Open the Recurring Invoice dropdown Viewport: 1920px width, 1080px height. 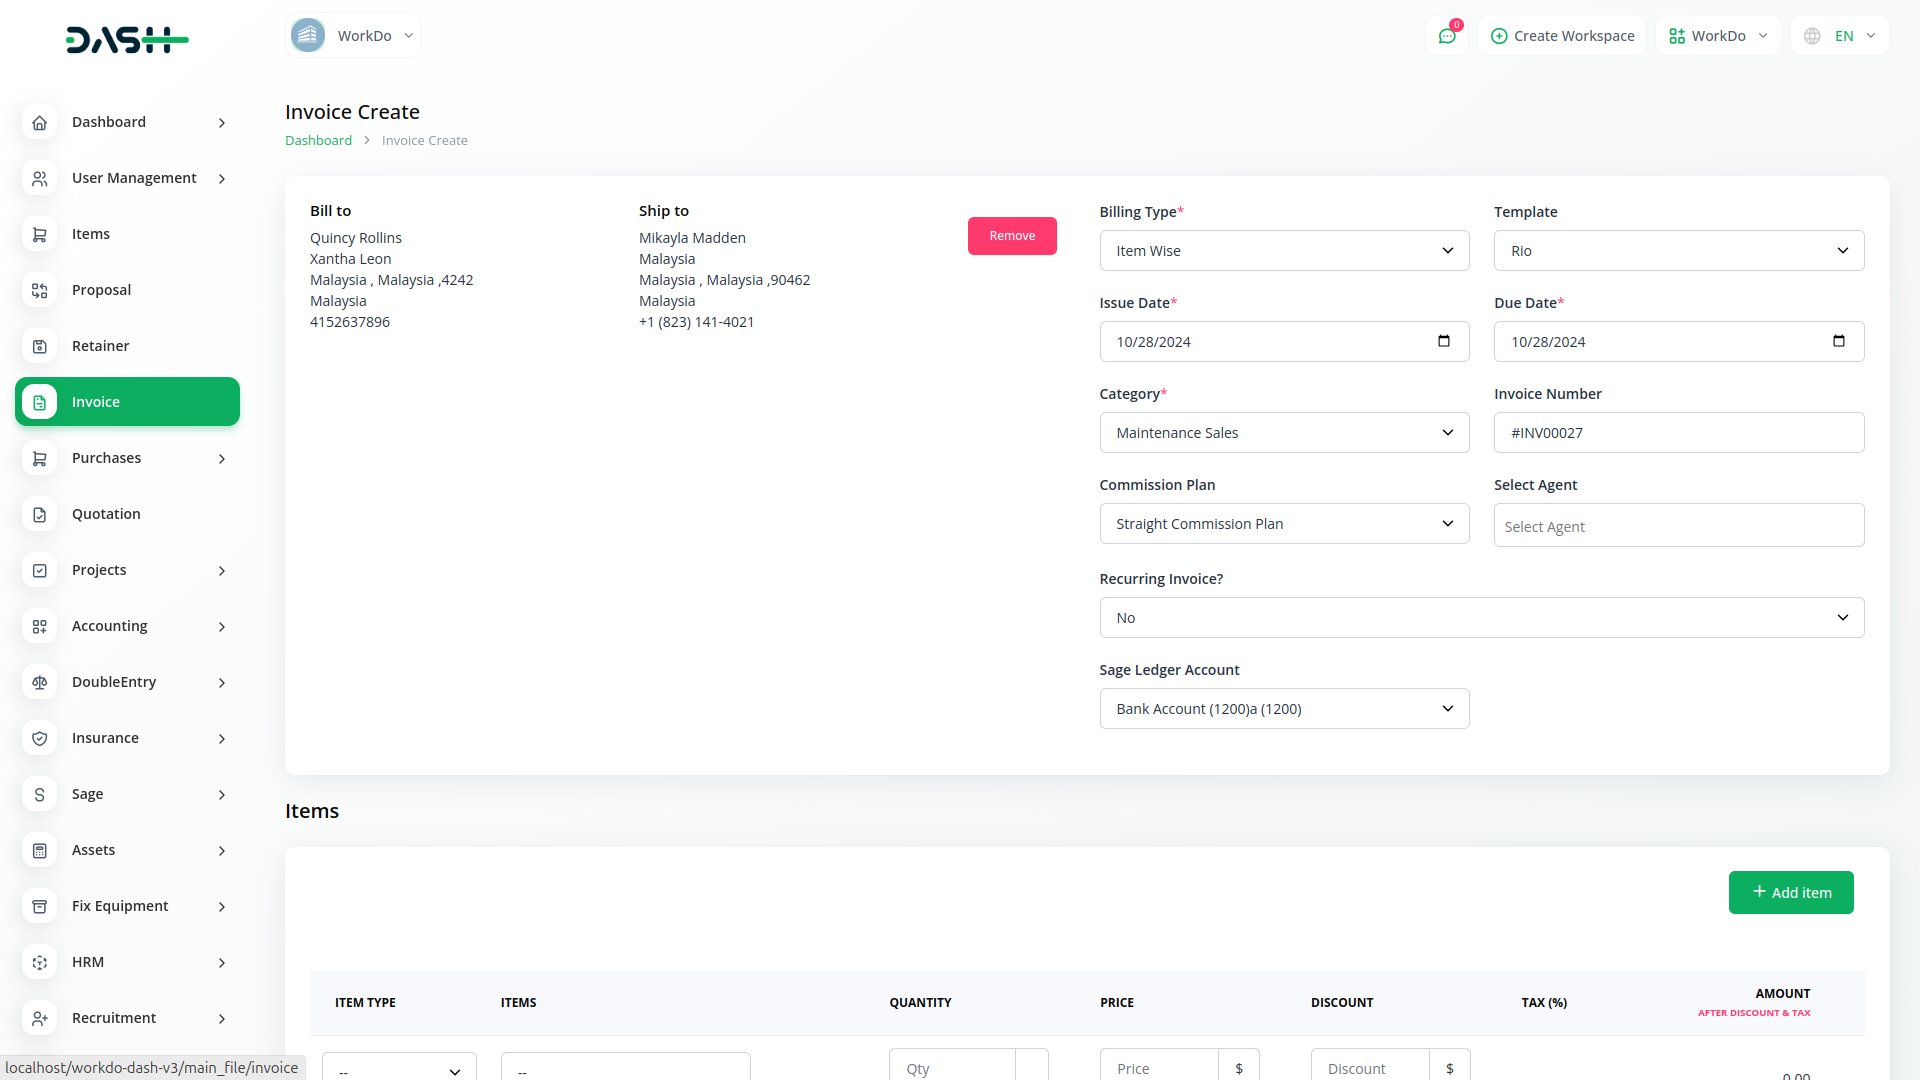1481,618
